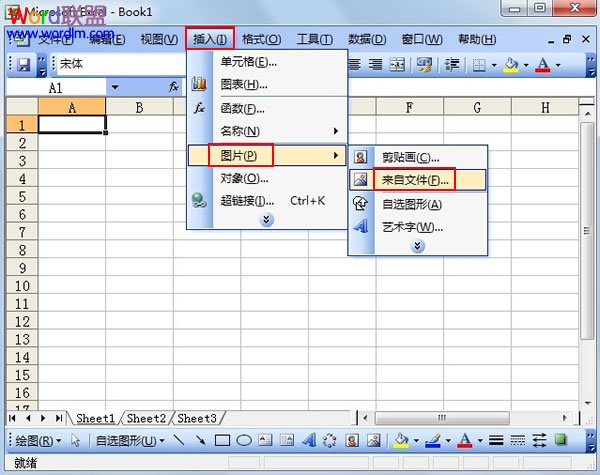Open the 帮助(H) Help menu
Viewport: 600px width, 475px height.
(x=477, y=39)
